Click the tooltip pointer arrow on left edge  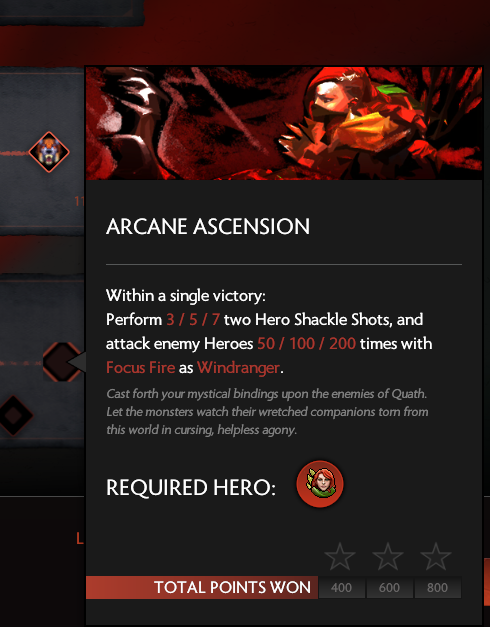[x=77, y=362]
